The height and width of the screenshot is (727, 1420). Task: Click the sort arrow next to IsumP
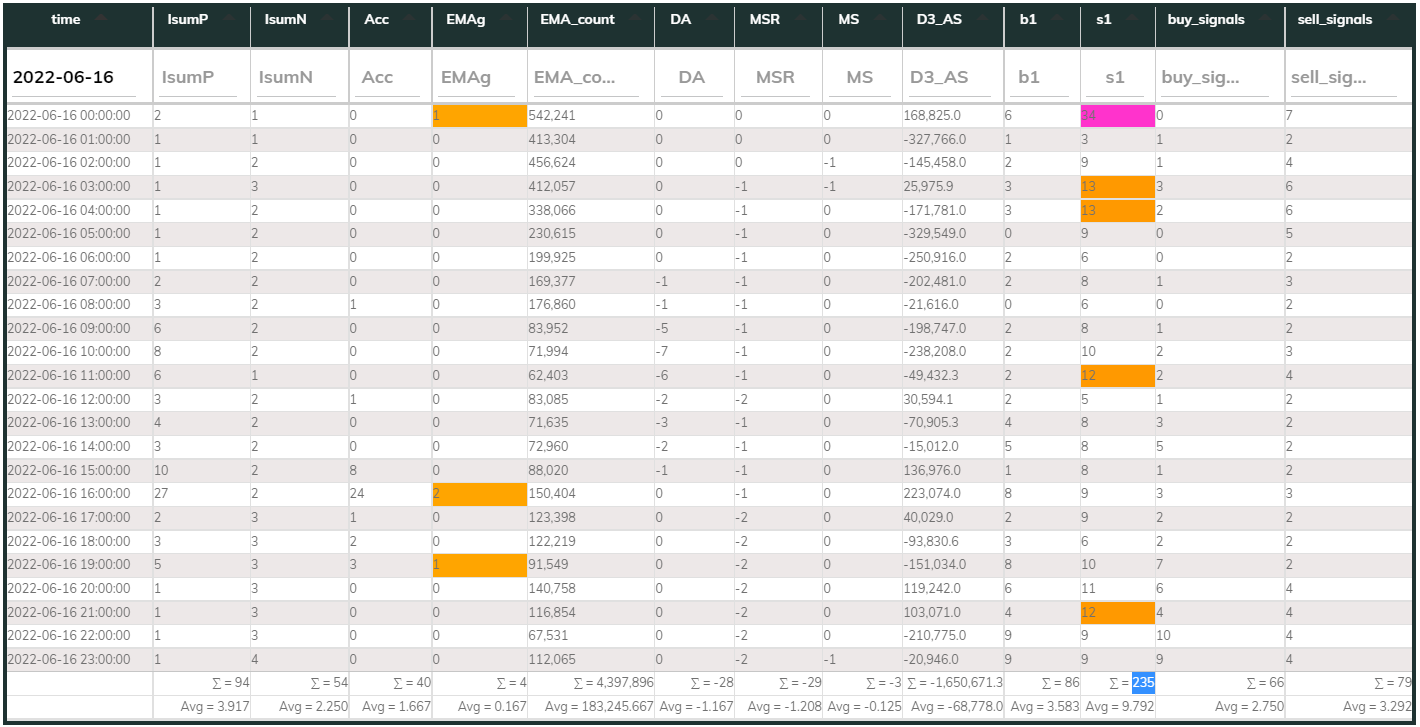coord(229,17)
